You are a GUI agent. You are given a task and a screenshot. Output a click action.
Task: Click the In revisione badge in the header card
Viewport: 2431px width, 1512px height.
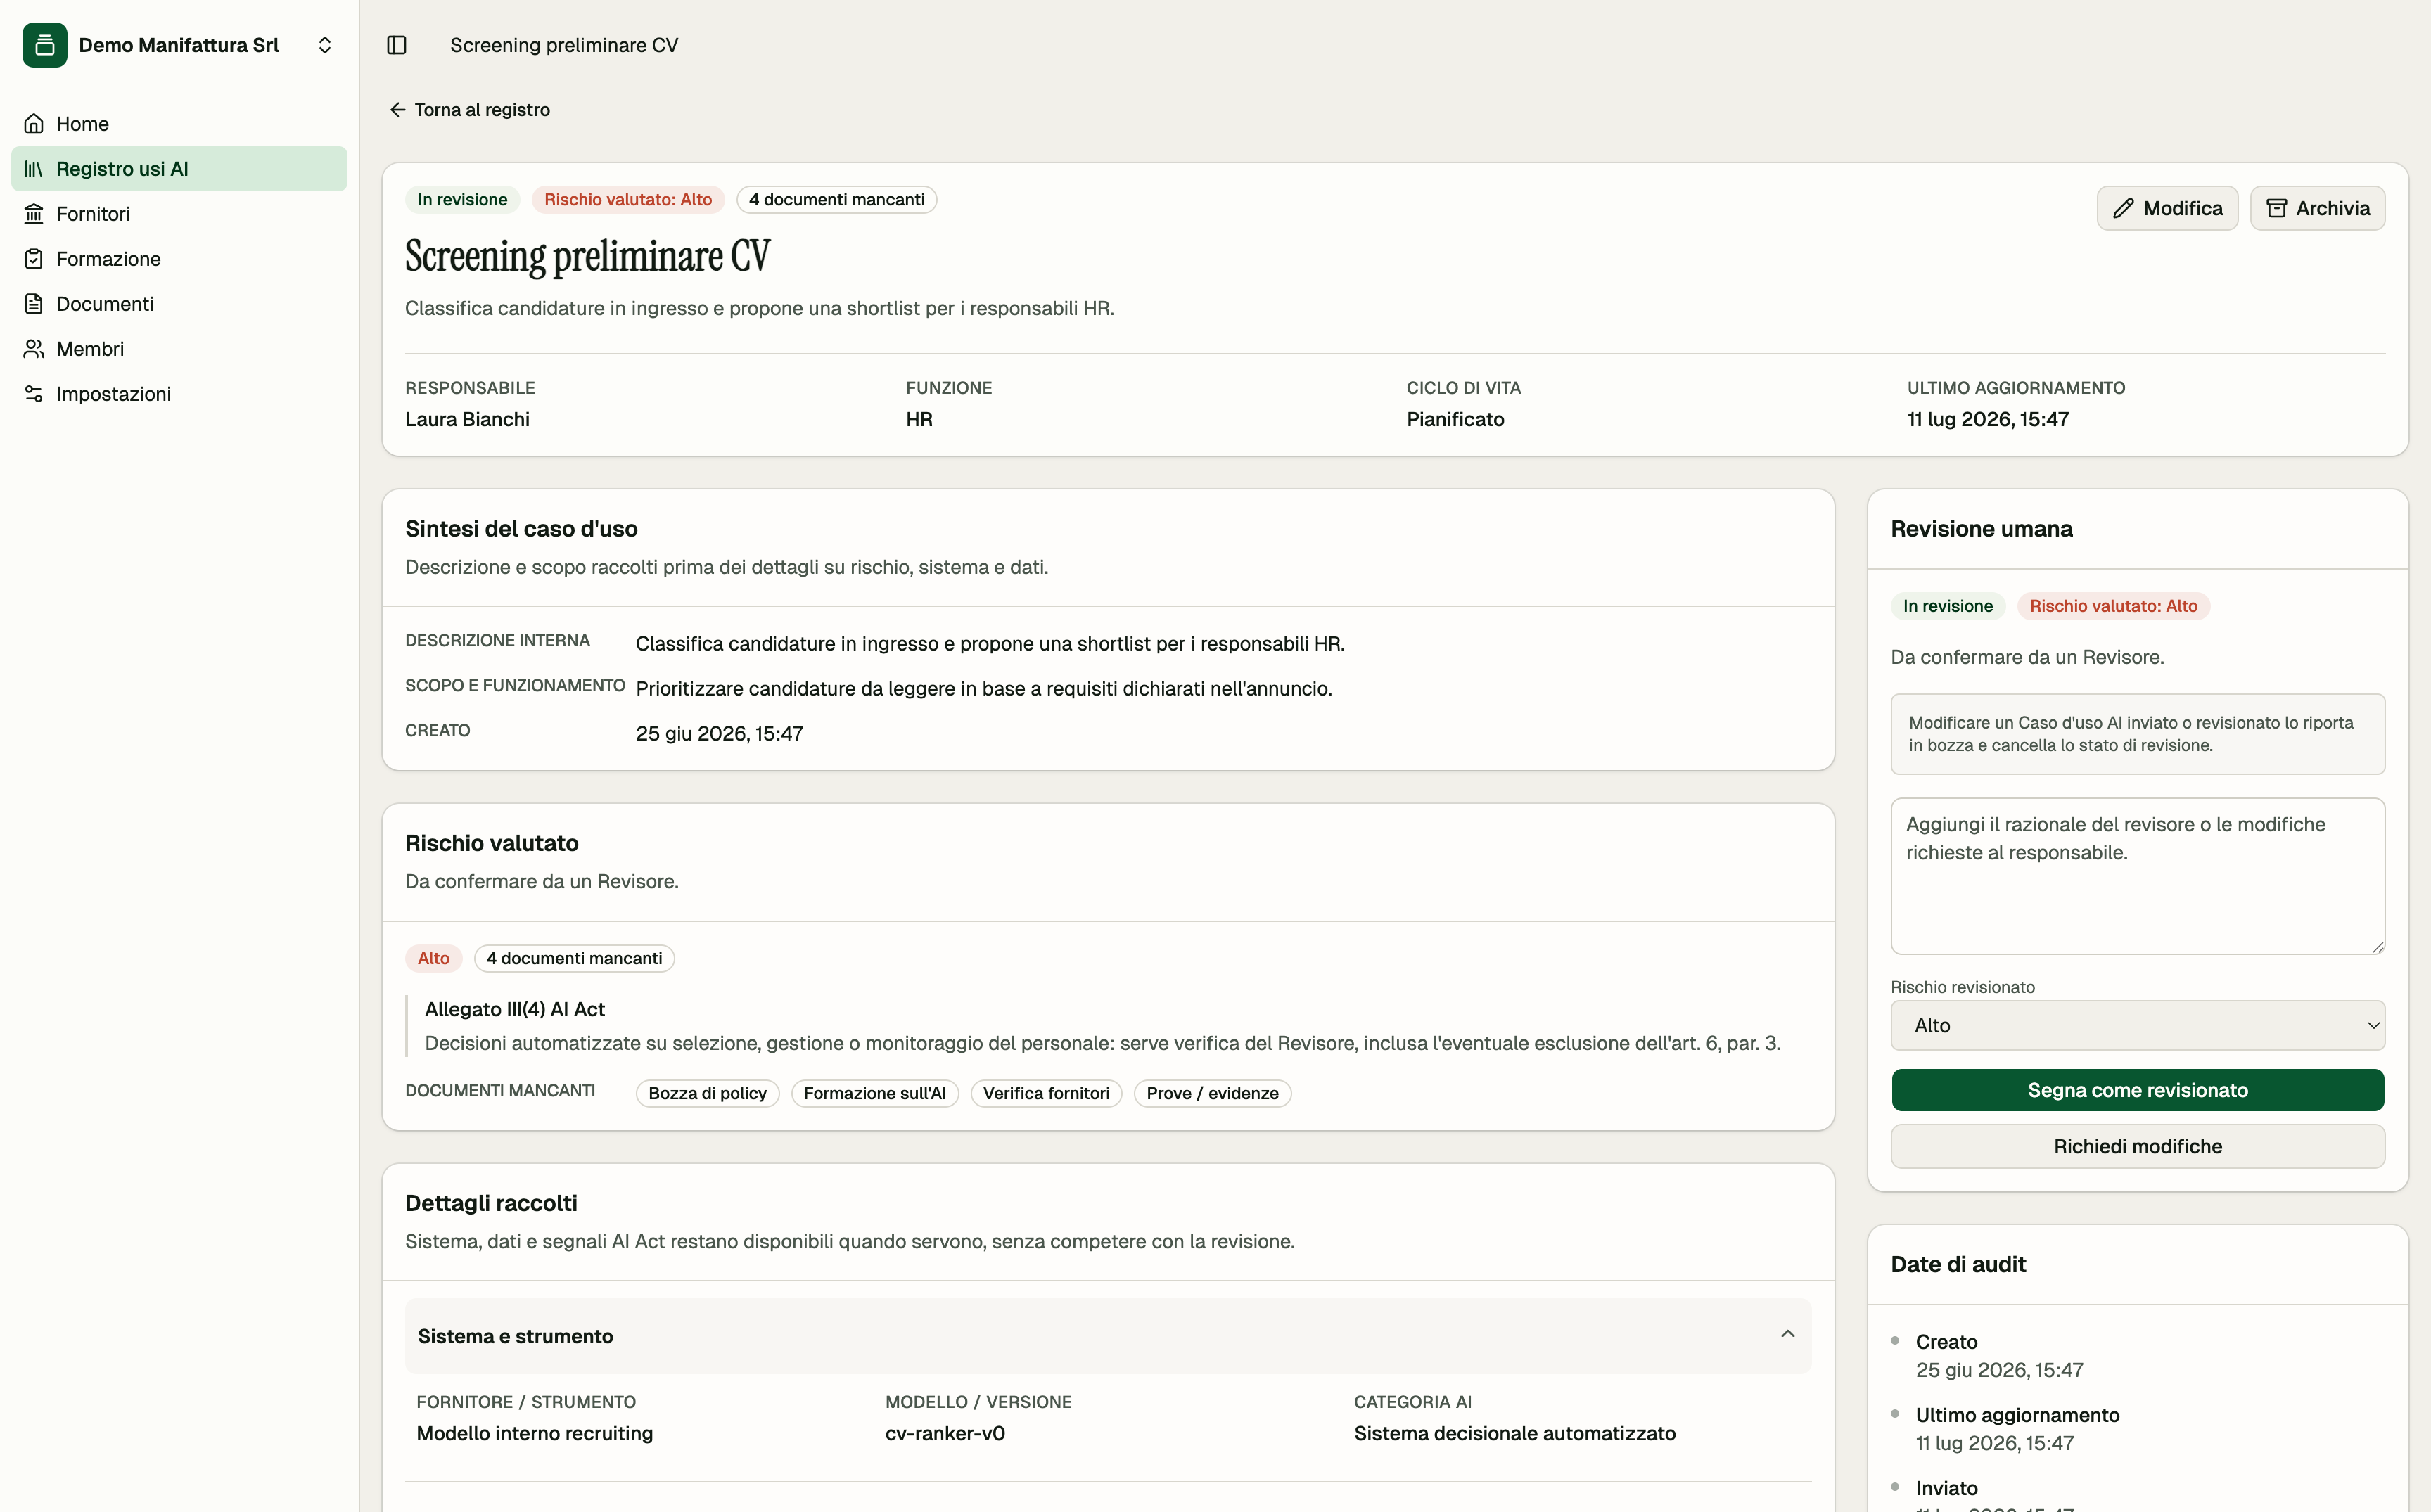pos(462,200)
